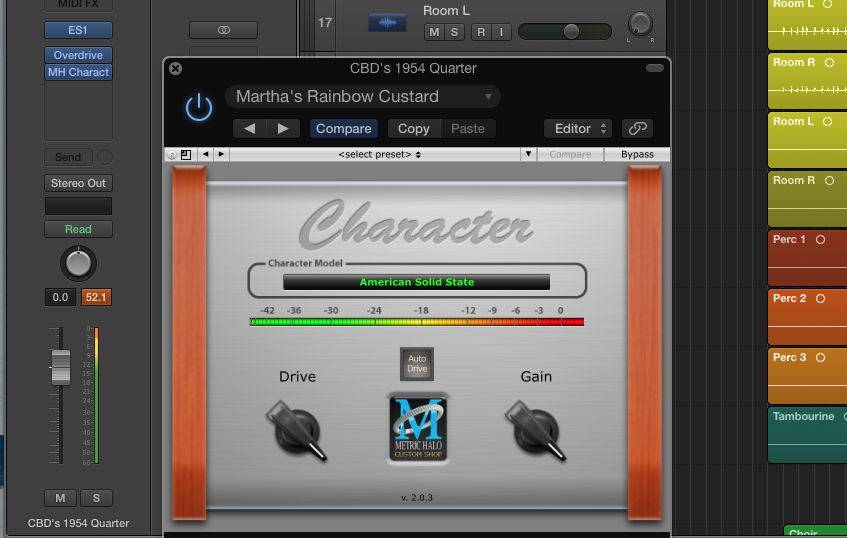Click the Stereo Out output slot
847x538 pixels.
78,183
